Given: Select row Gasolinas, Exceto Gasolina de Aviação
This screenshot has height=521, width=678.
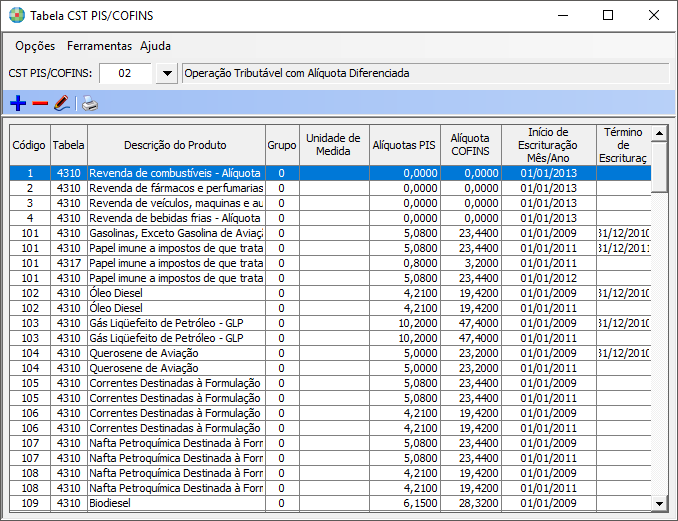Looking at the screenshot, I should [330, 233].
